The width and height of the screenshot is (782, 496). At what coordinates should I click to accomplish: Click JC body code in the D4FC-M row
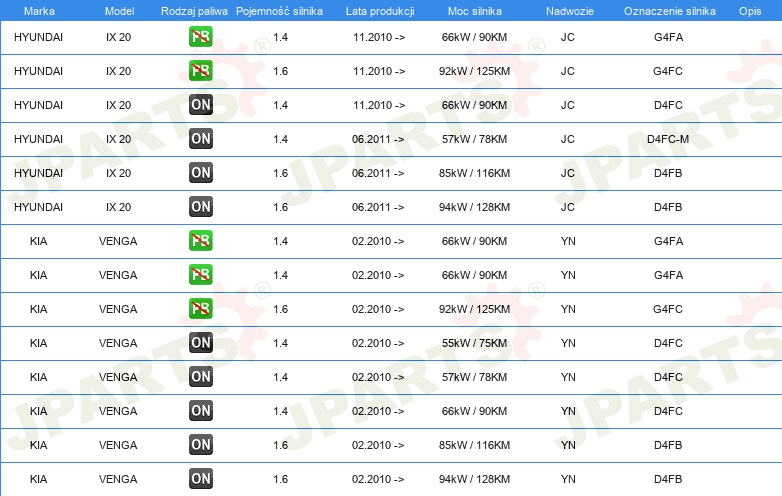pos(568,139)
